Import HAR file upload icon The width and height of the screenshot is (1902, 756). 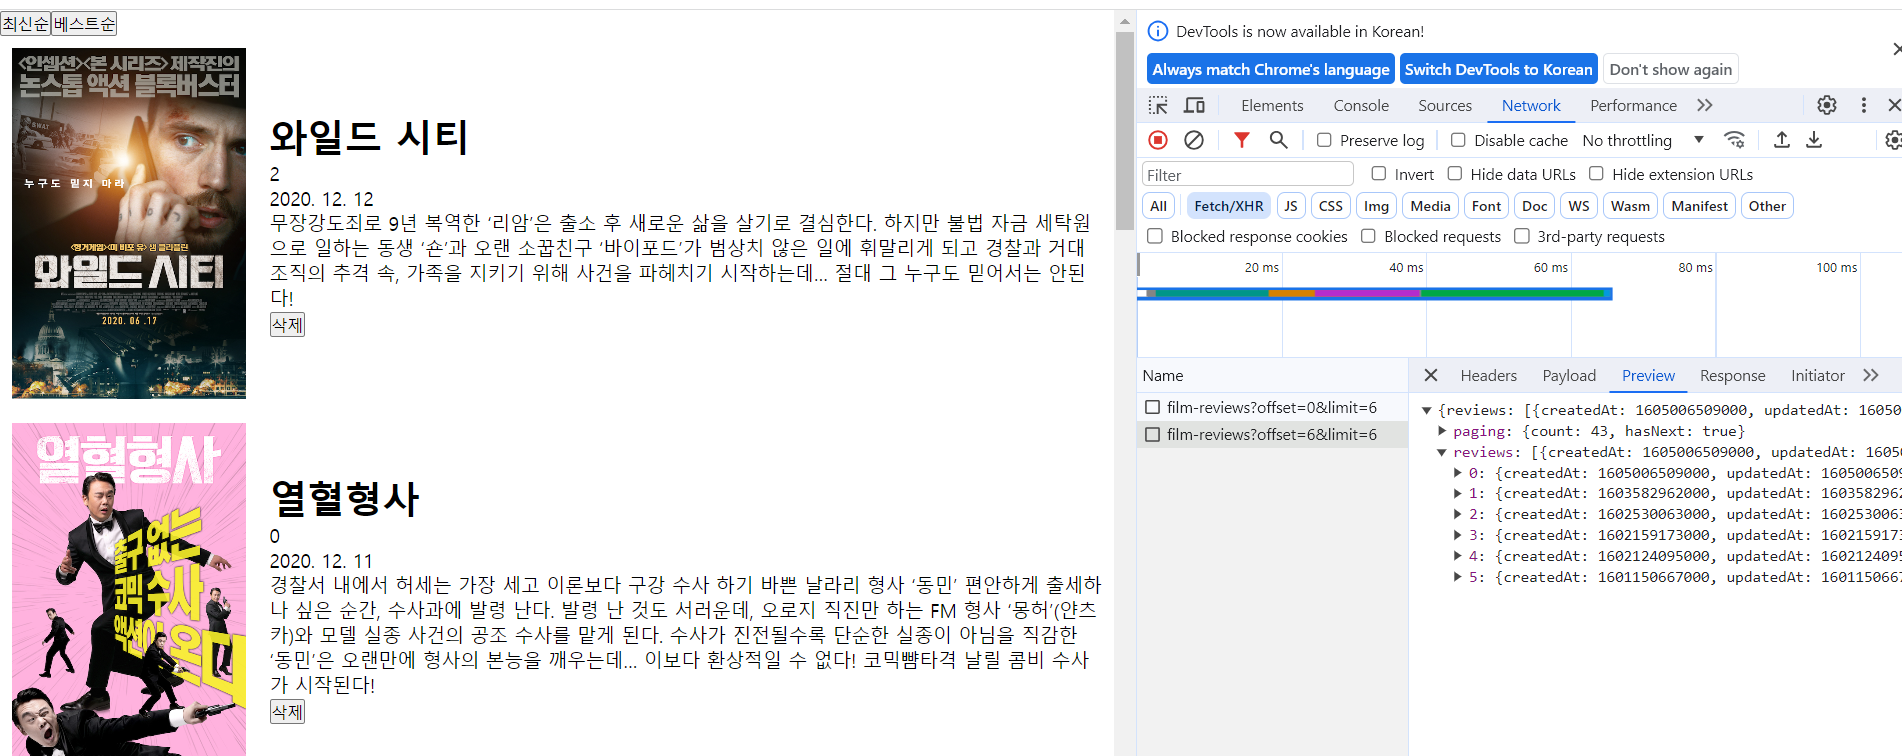click(x=1781, y=140)
